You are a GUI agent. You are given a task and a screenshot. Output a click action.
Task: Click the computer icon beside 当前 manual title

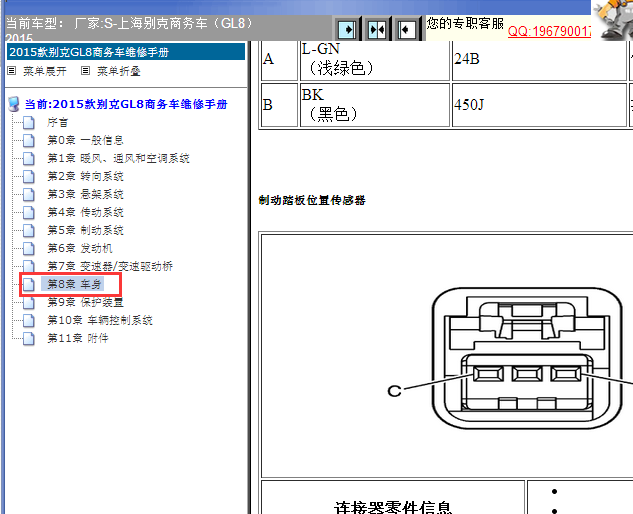tap(14, 104)
